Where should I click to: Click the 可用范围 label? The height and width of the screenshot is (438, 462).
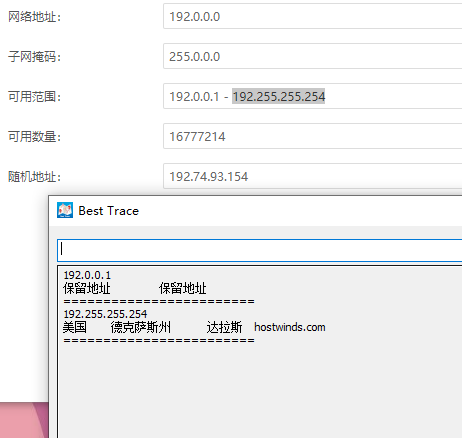35,97
